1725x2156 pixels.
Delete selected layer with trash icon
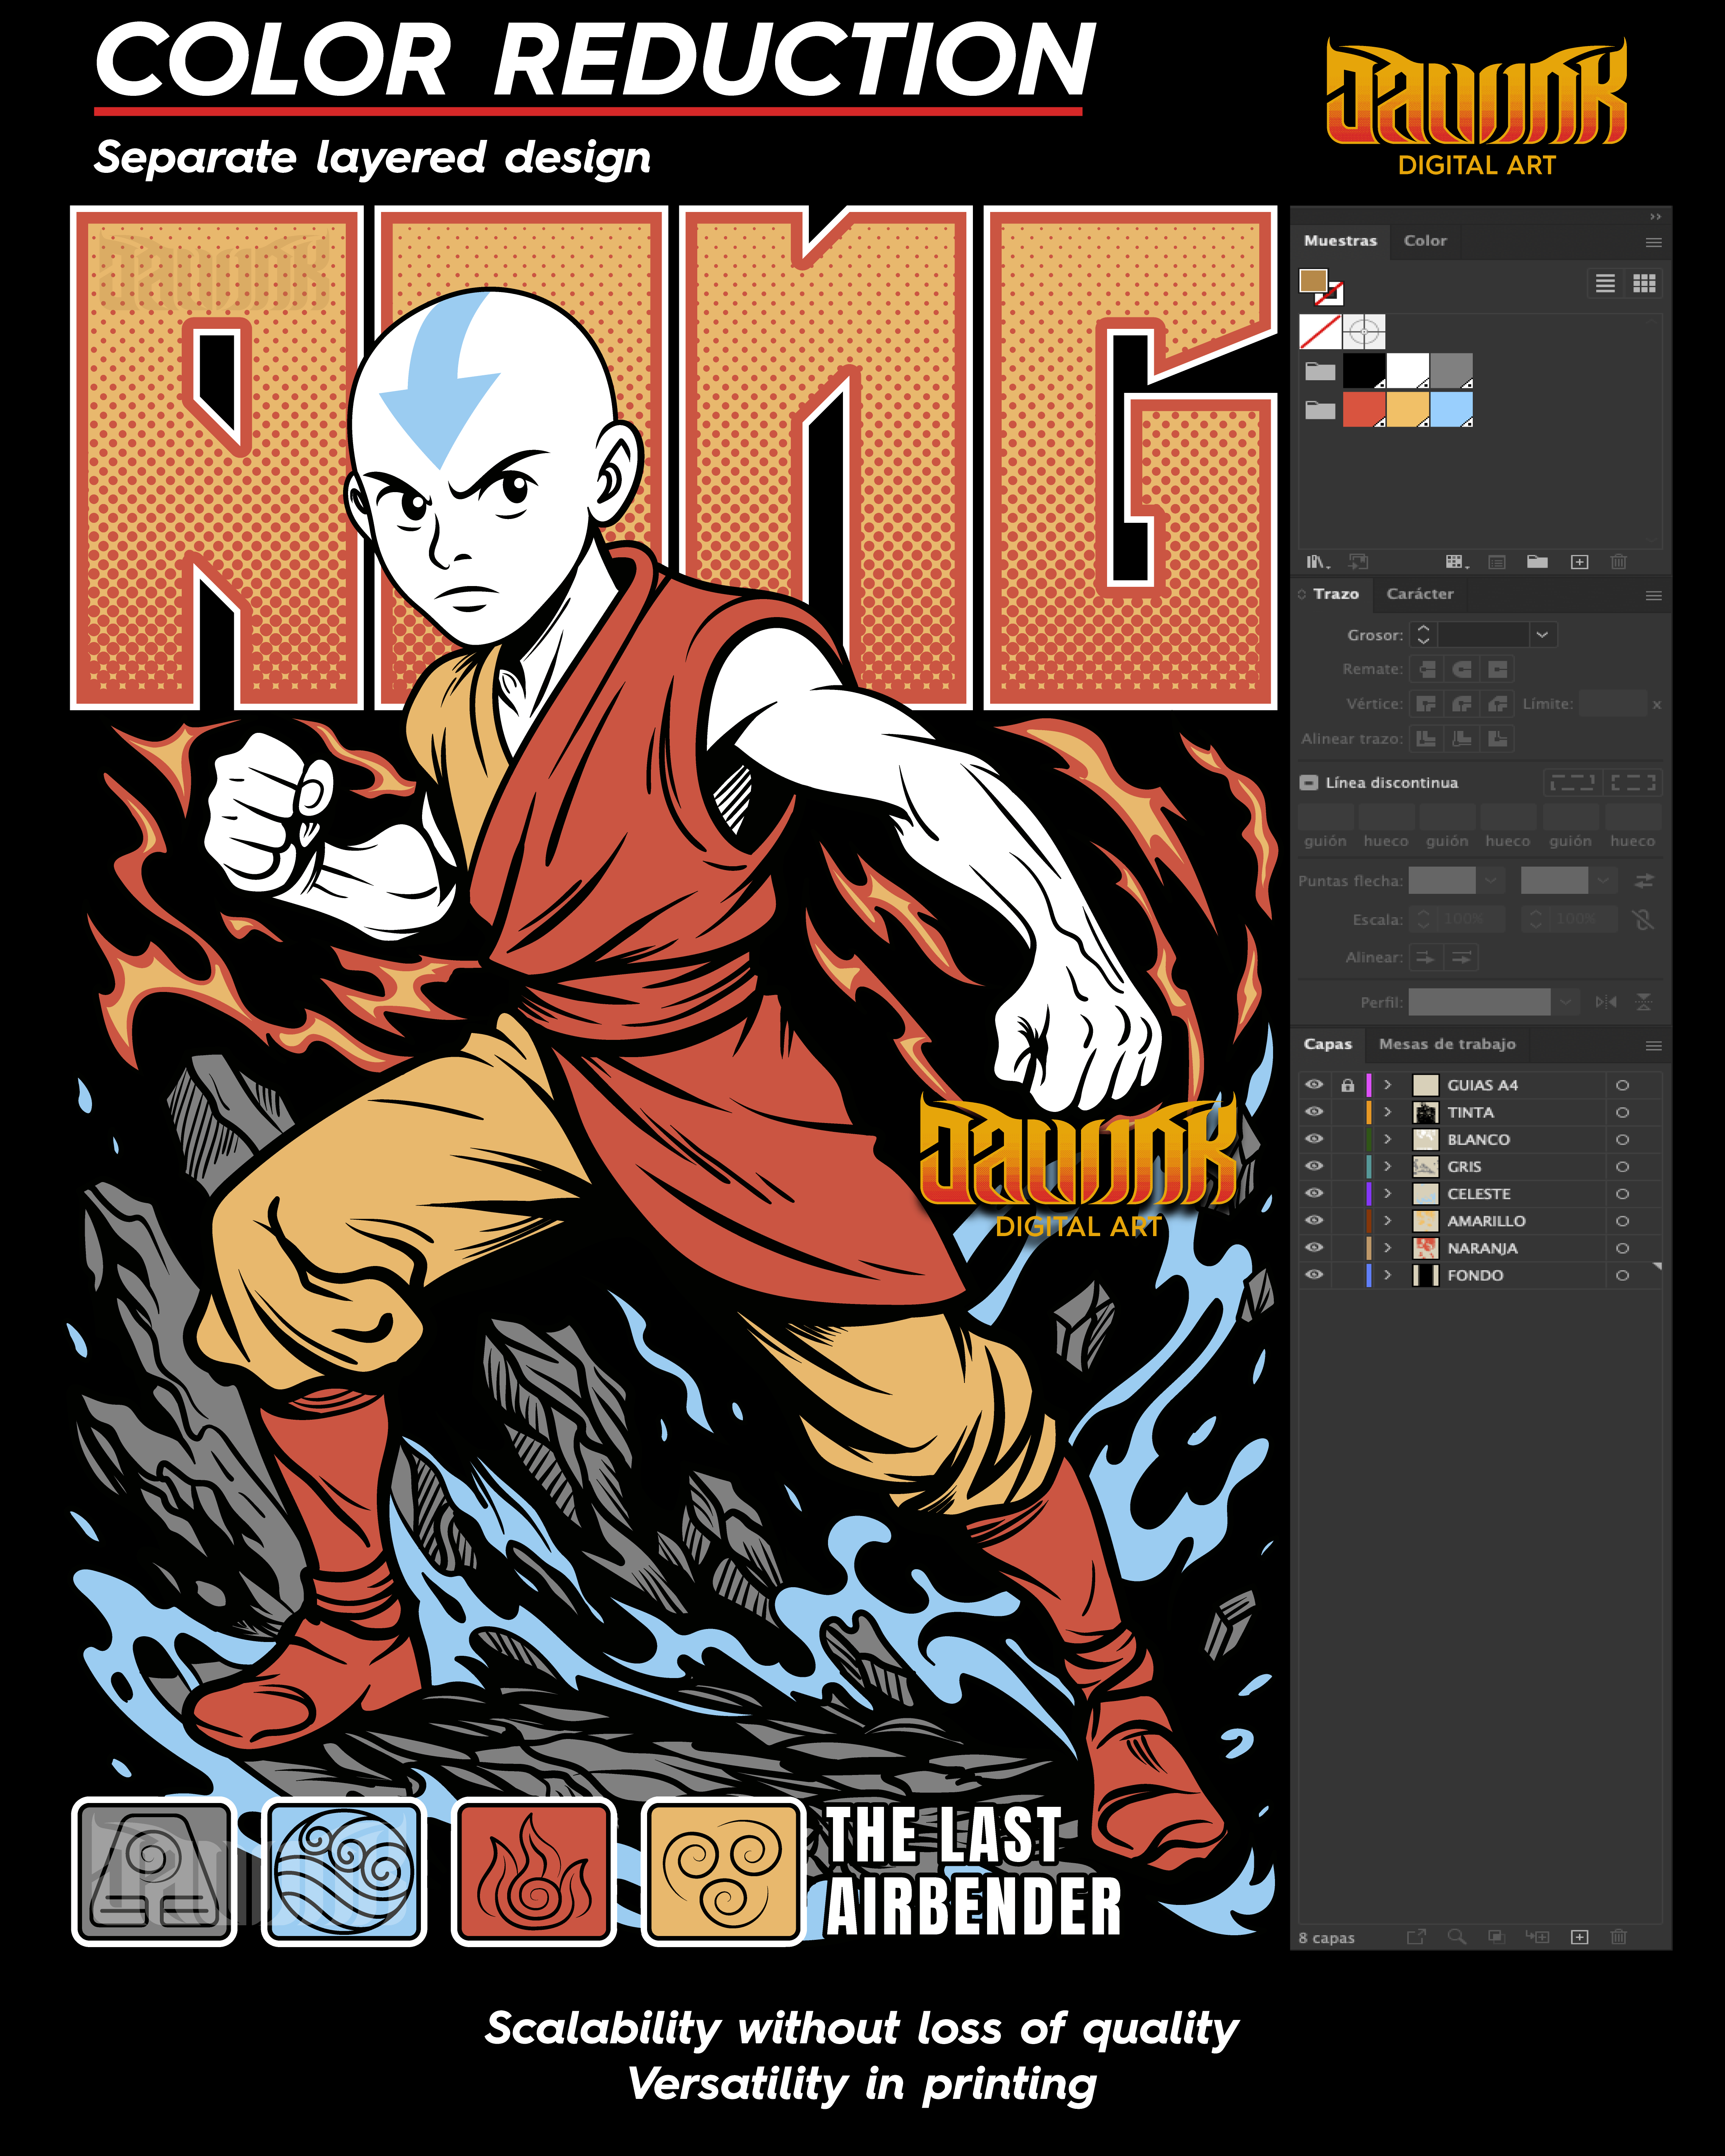[x=1618, y=1937]
